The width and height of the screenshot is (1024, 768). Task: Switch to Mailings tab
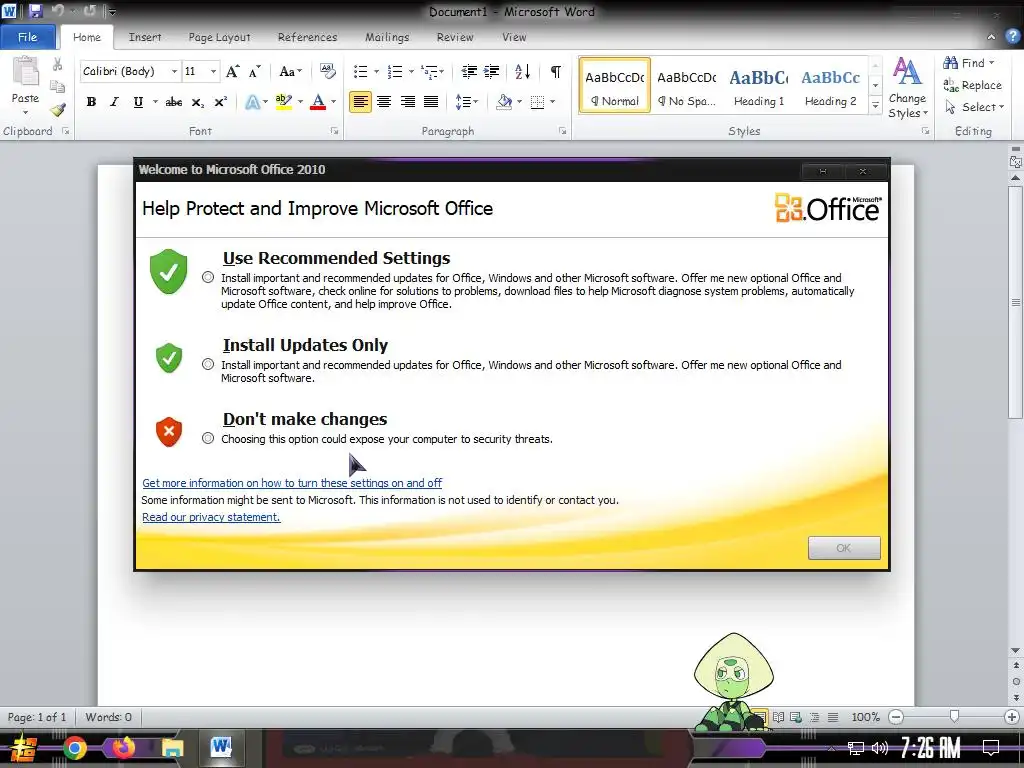pyautogui.click(x=387, y=37)
